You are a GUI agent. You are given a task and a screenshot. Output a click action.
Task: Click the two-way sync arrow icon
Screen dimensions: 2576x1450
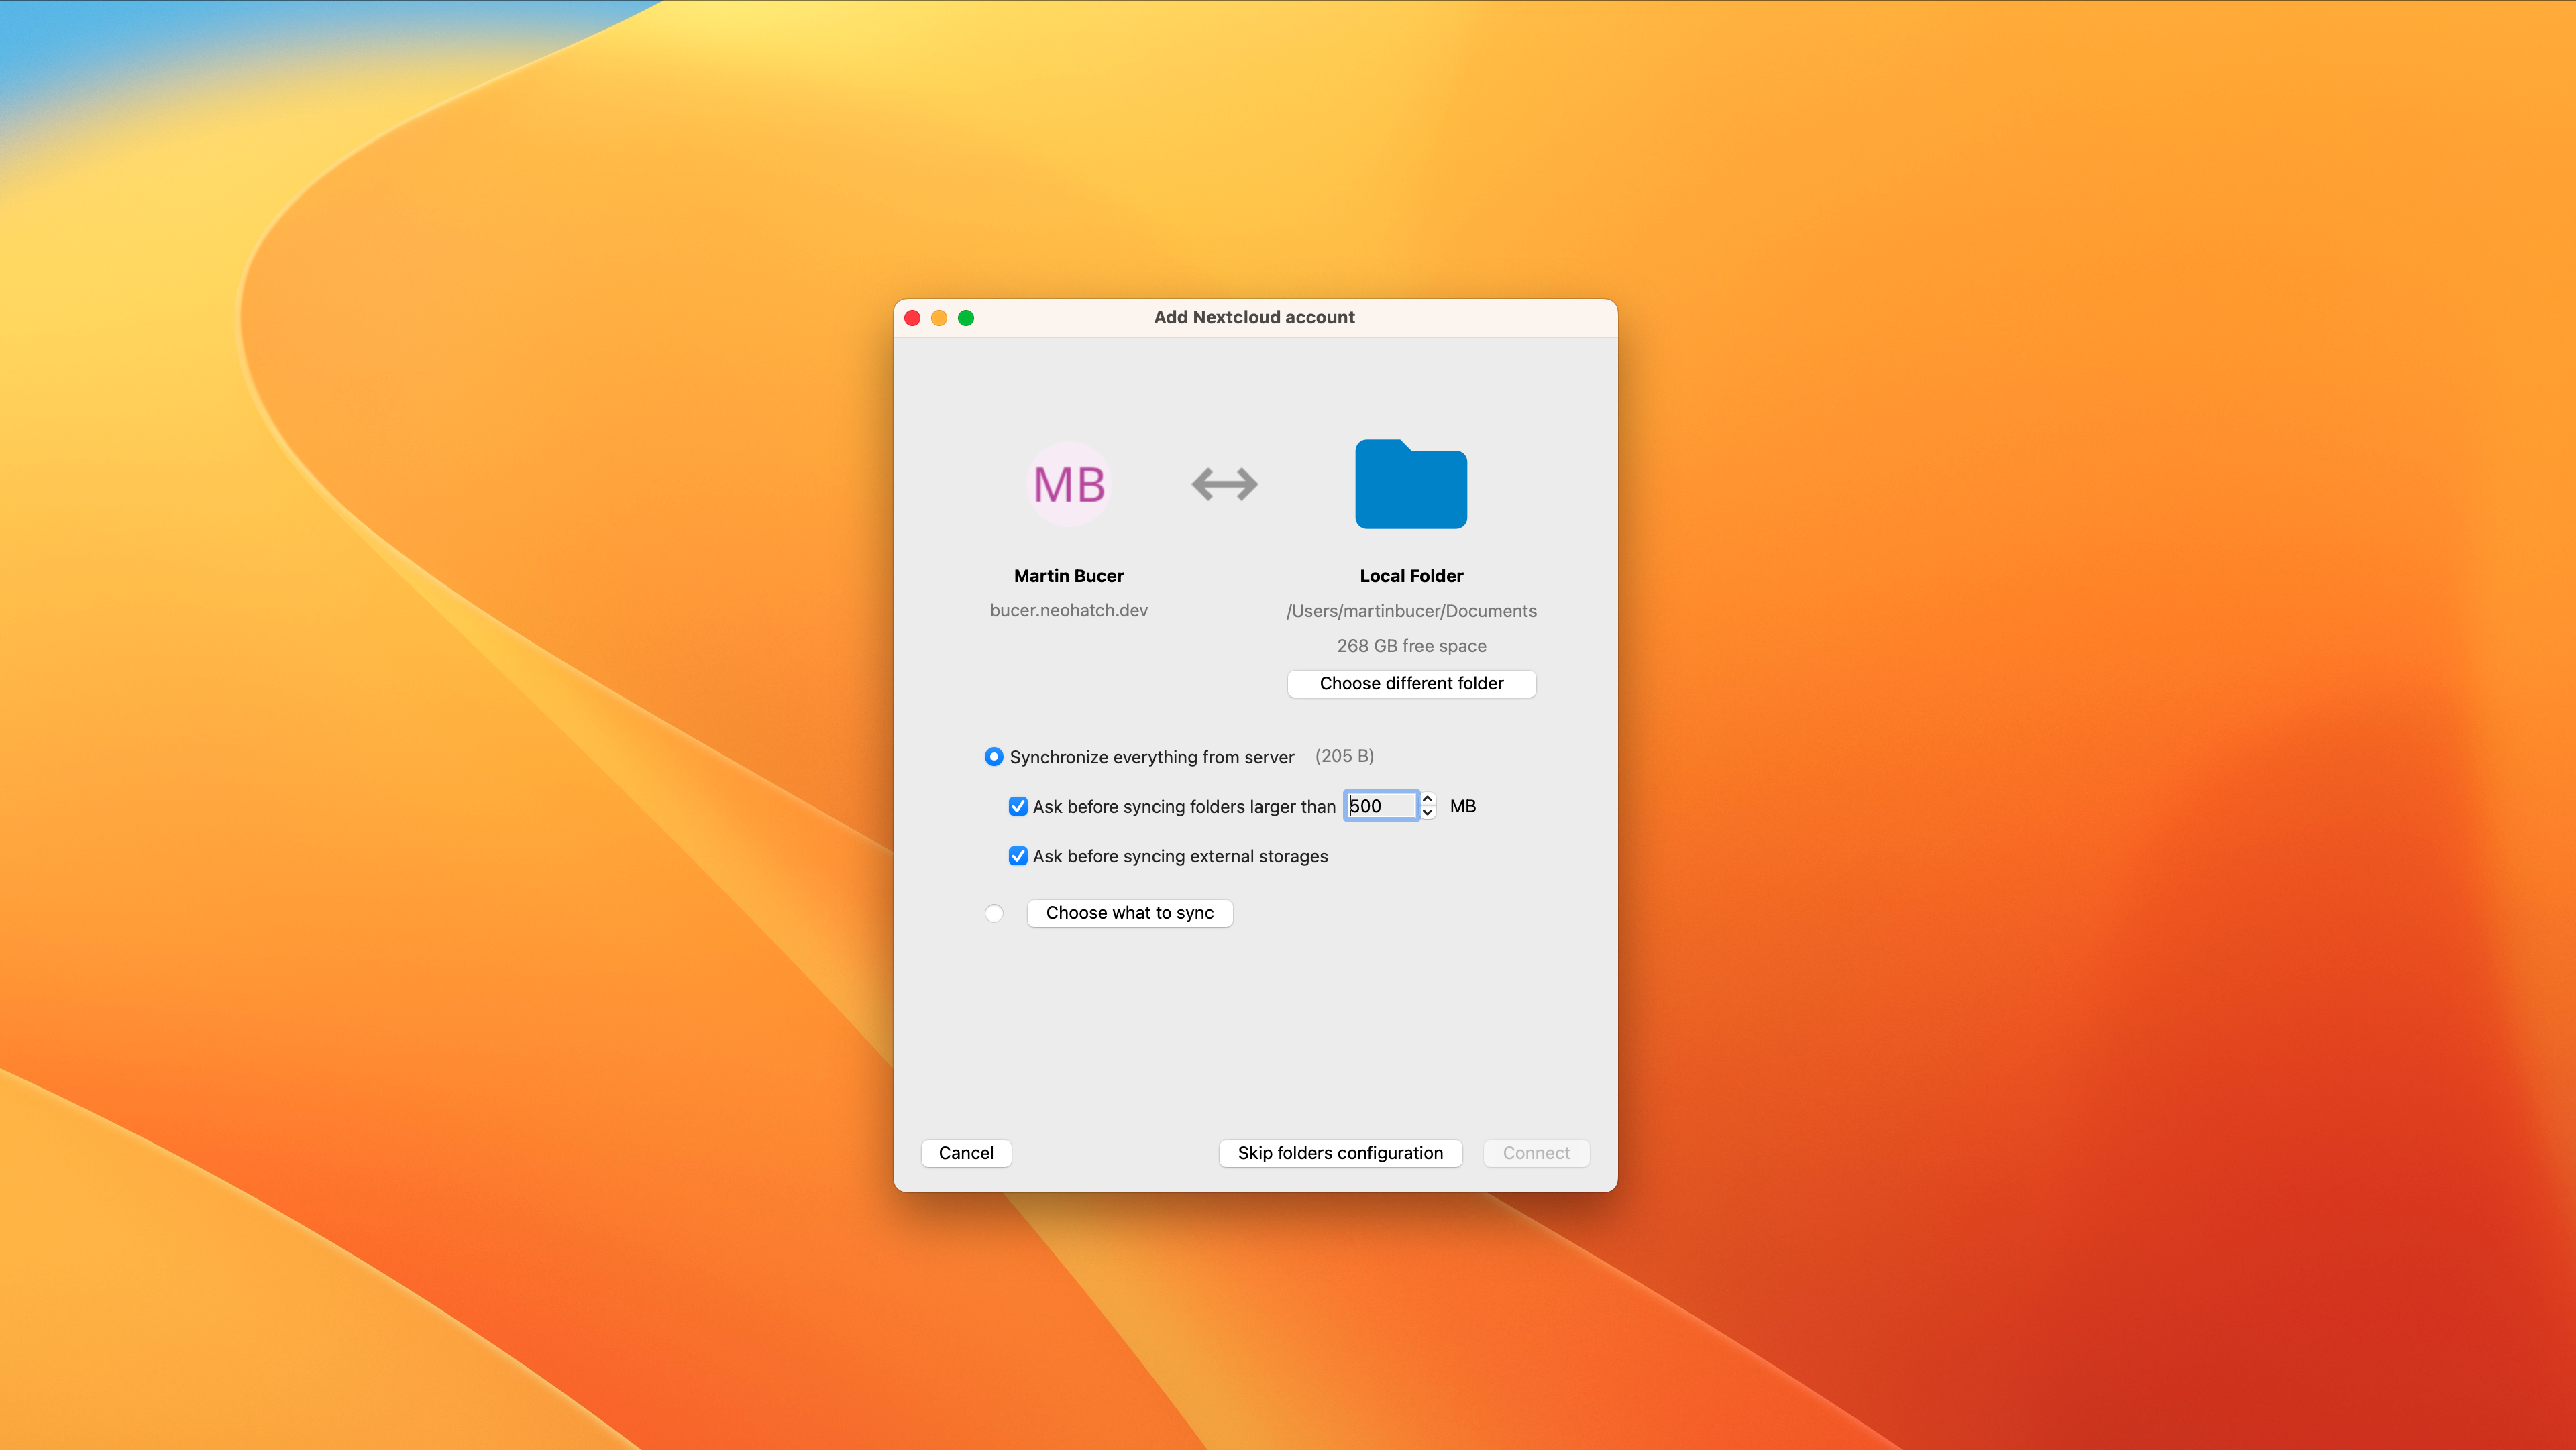click(x=1224, y=484)
